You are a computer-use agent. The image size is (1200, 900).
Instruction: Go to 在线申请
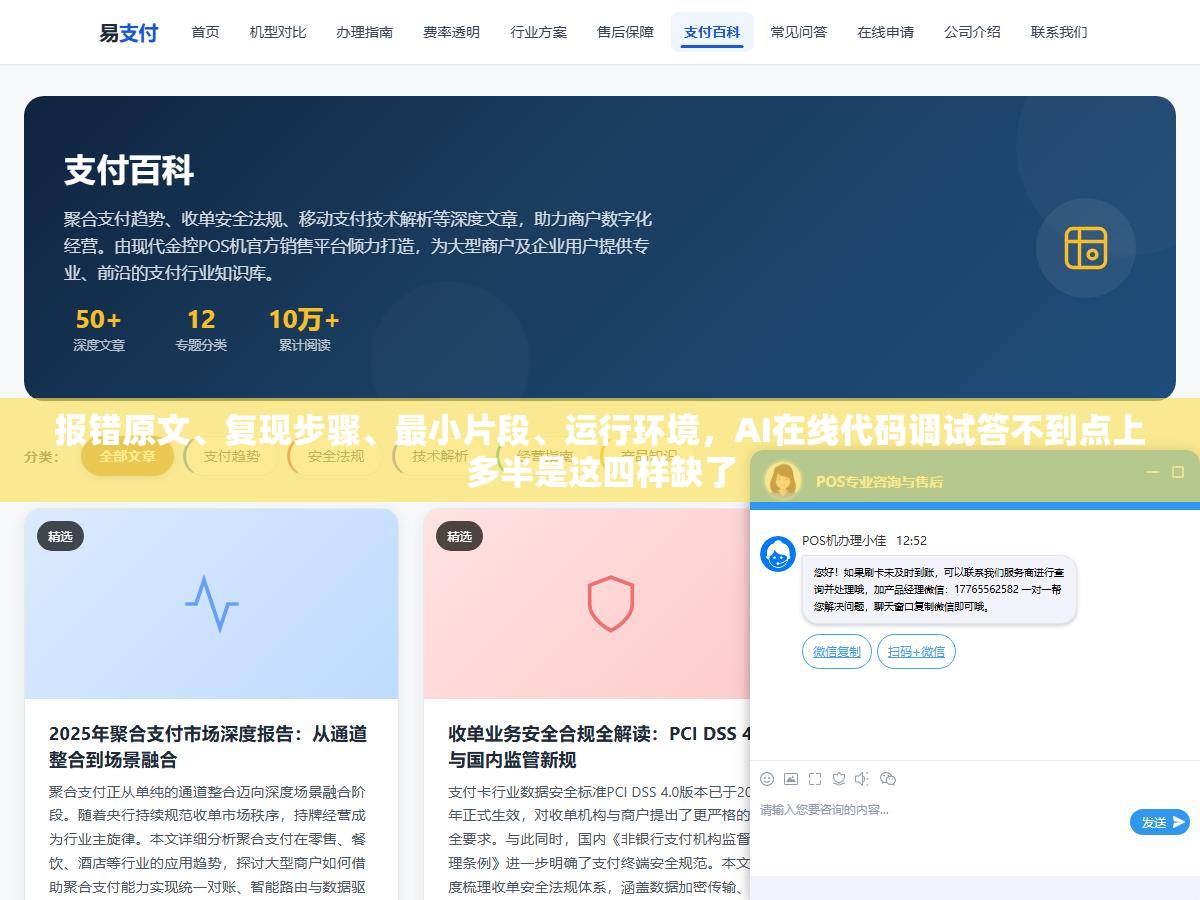885,32
